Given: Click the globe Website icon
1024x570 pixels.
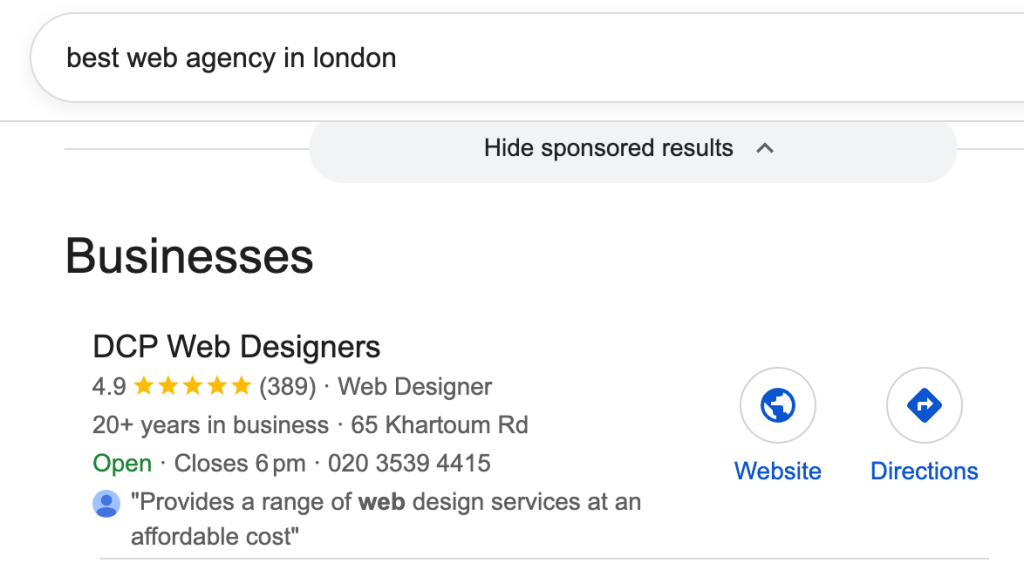Looking at the screenshot, I should tap(777, 406).
